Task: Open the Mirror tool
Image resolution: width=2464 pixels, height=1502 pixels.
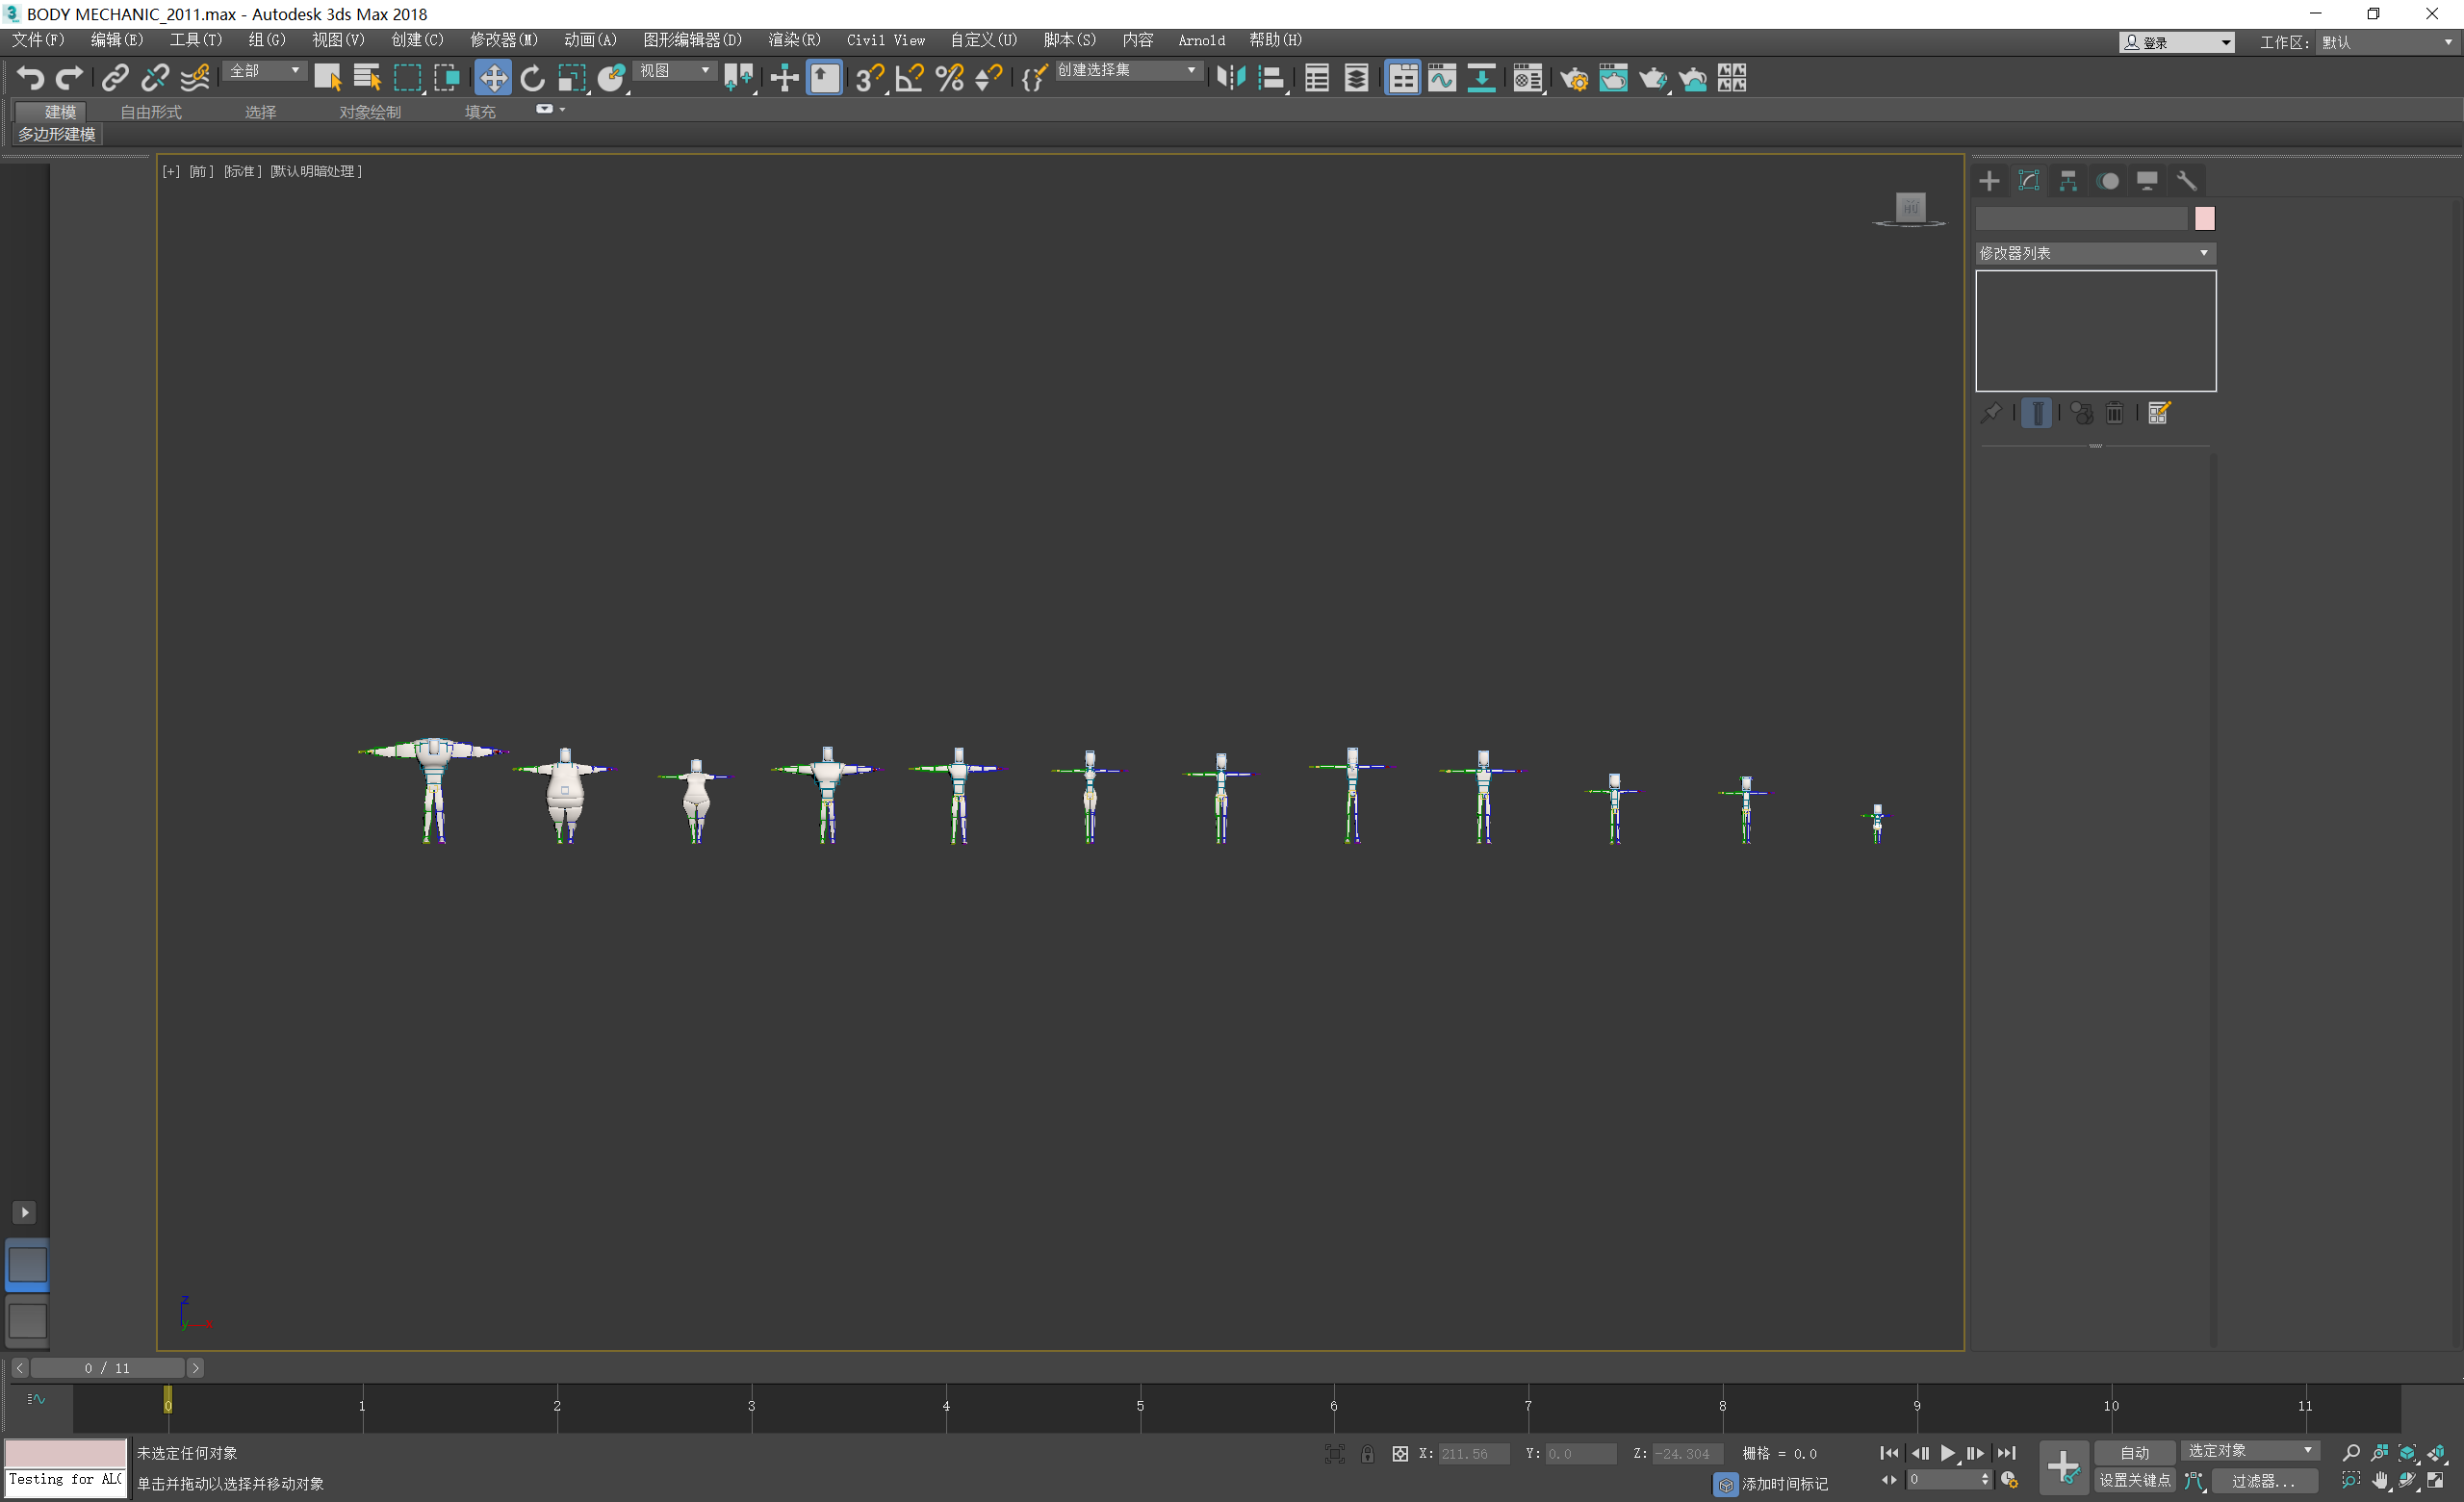Action: pyautogui.click(x=1230, y=78)
